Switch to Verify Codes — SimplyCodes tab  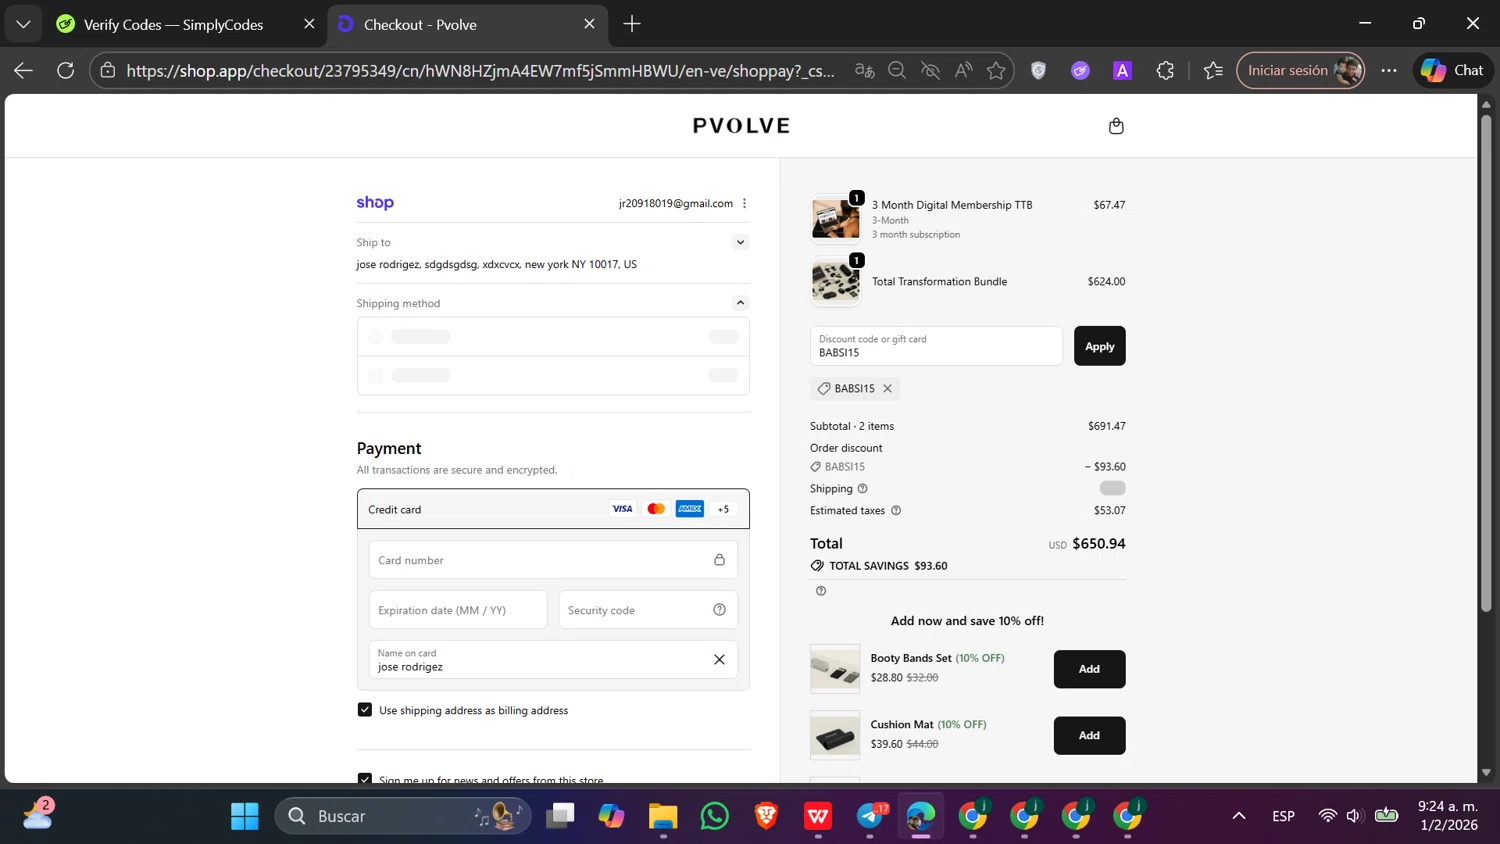(x=186, y=24)
